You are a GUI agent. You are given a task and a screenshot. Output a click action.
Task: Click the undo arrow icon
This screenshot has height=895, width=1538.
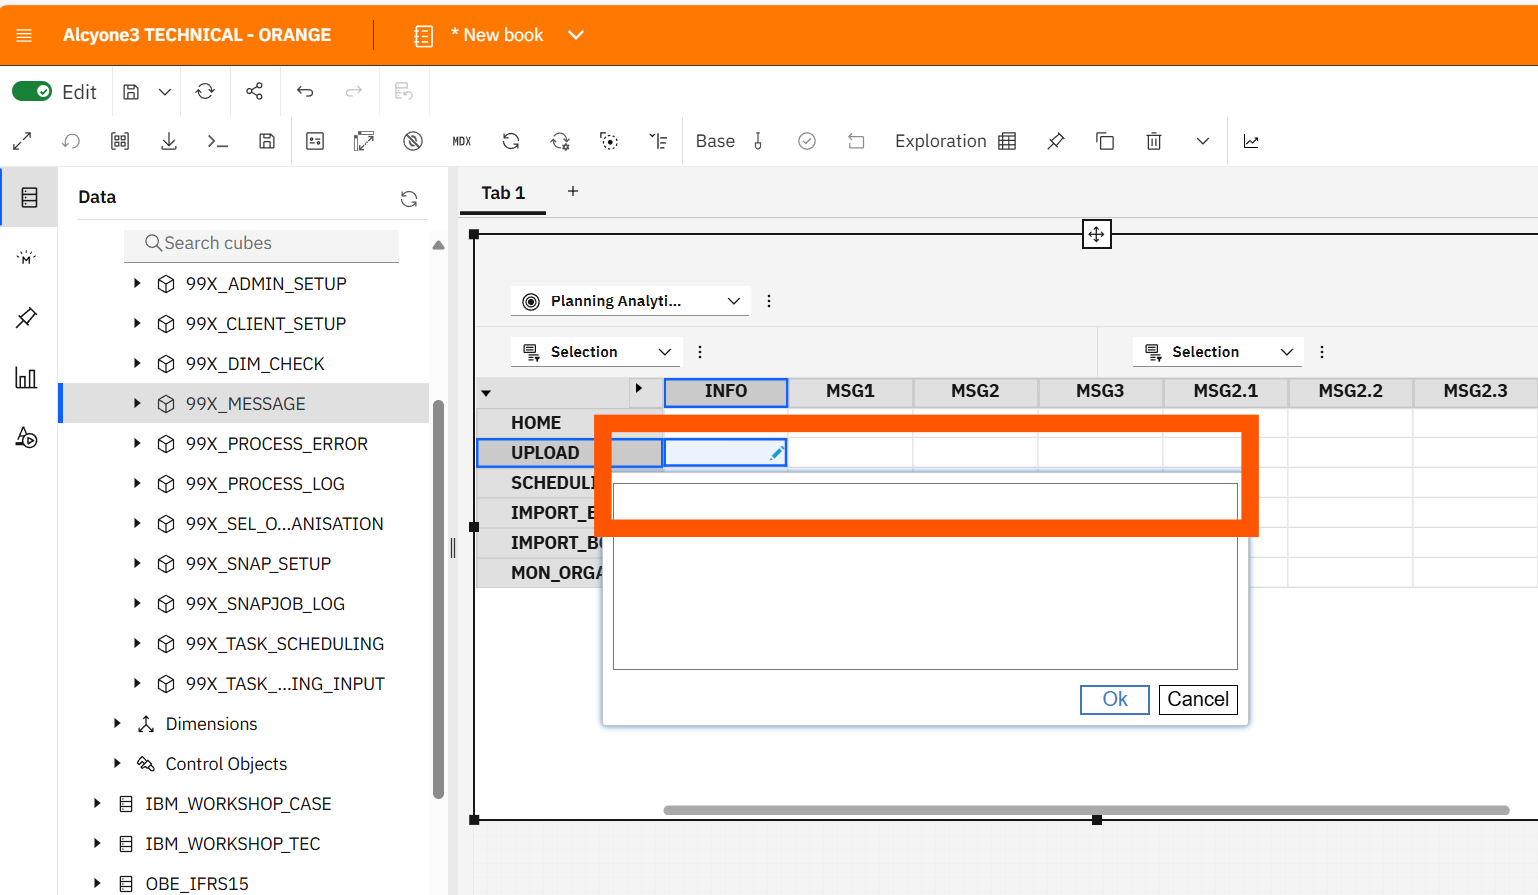point(305,92)
